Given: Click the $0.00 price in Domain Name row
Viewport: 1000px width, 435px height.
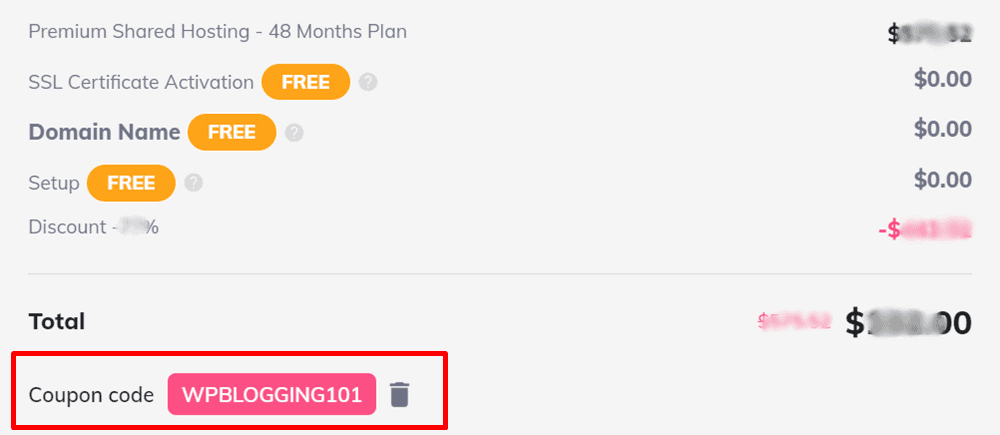Looking at the screenshot, I should click(943, 129).
